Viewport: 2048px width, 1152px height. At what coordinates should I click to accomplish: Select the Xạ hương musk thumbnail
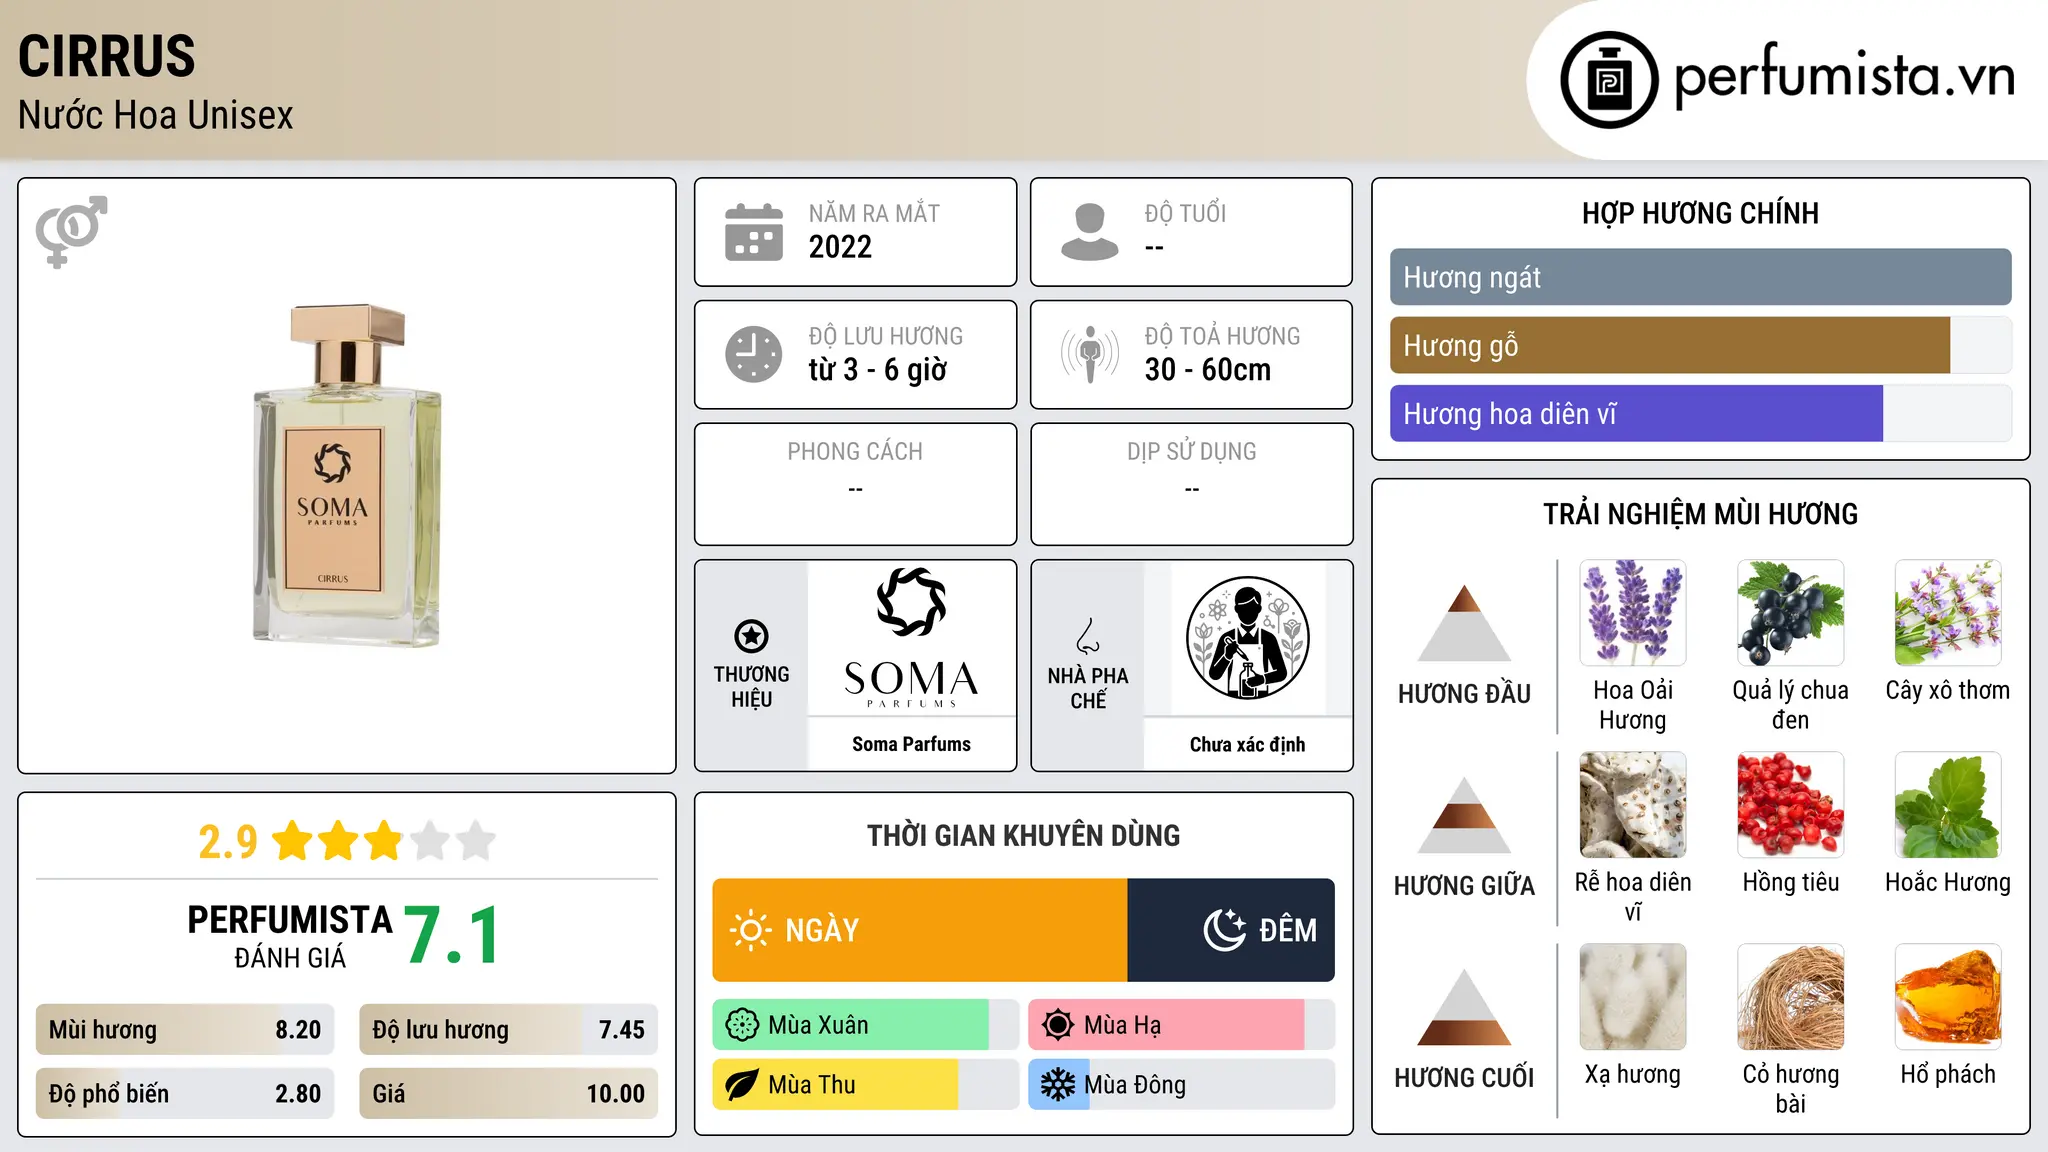point(1633,997)
